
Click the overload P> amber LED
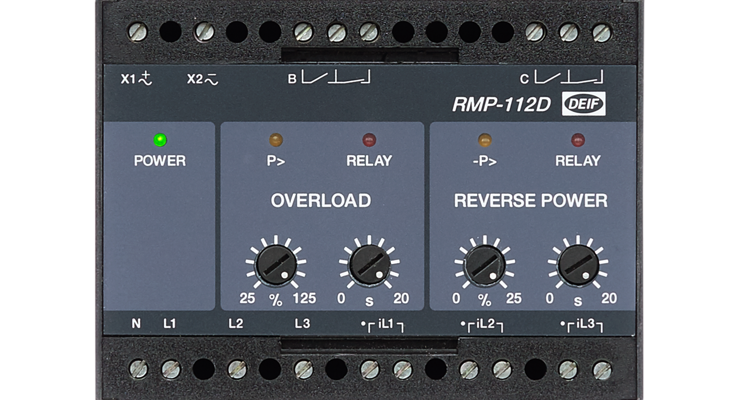tap(276, 139)
